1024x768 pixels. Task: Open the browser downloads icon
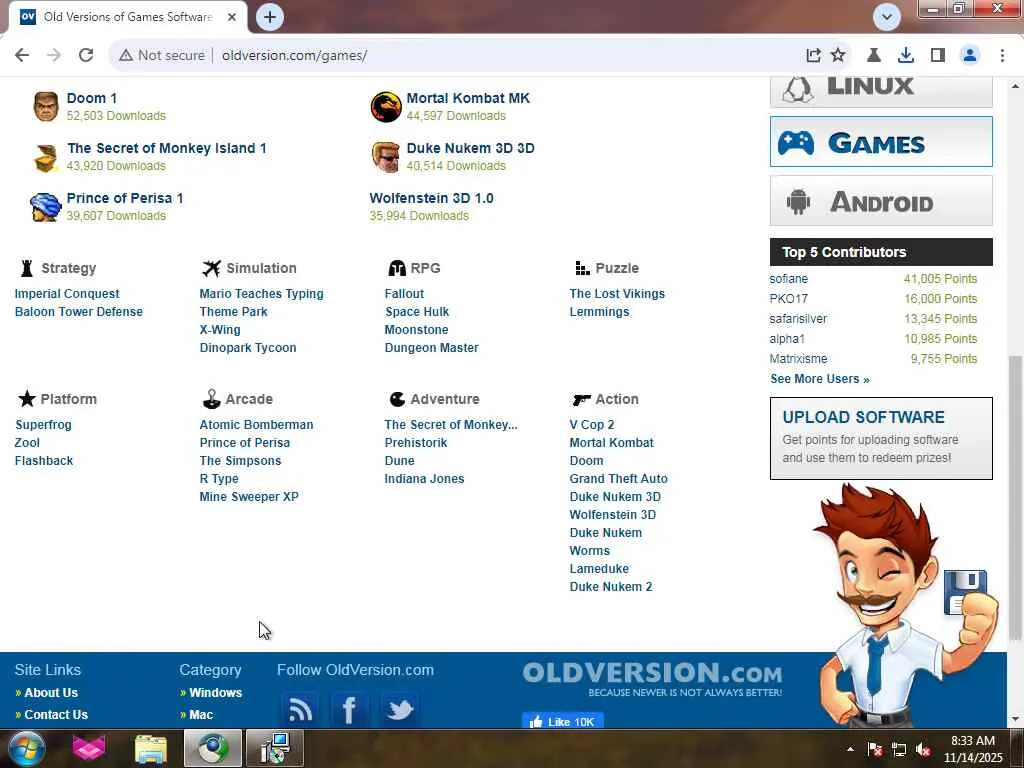(x=905, y=56)
